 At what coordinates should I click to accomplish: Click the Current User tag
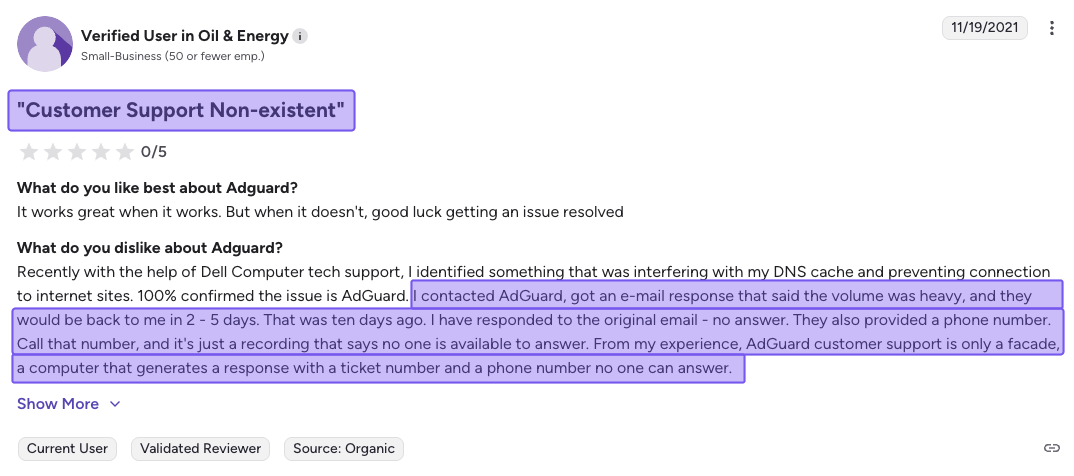click(x=68, y=449)
